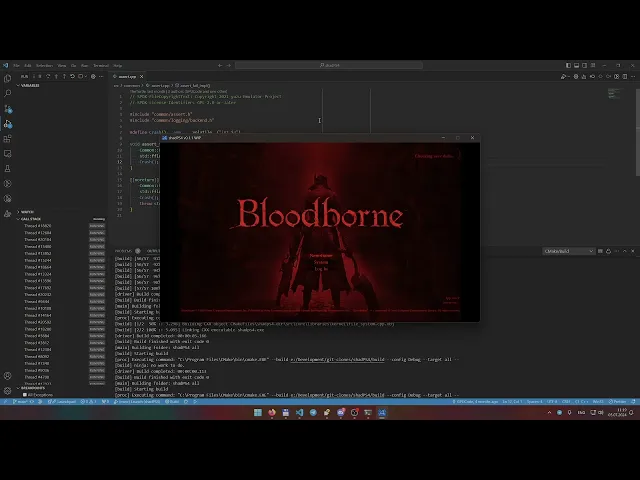Click the code minimap preview
This screenshot has width=640, height=480.
[x=615, y=93]
